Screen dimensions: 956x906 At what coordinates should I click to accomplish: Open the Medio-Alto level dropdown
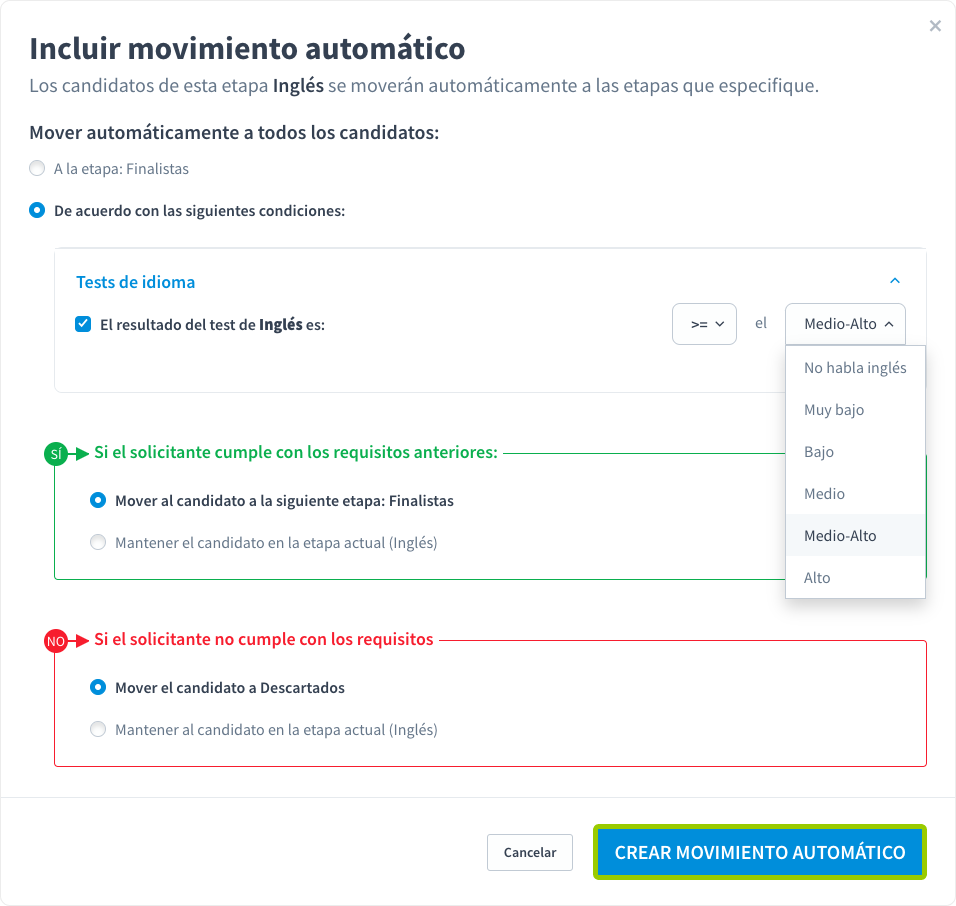point(845,323)
